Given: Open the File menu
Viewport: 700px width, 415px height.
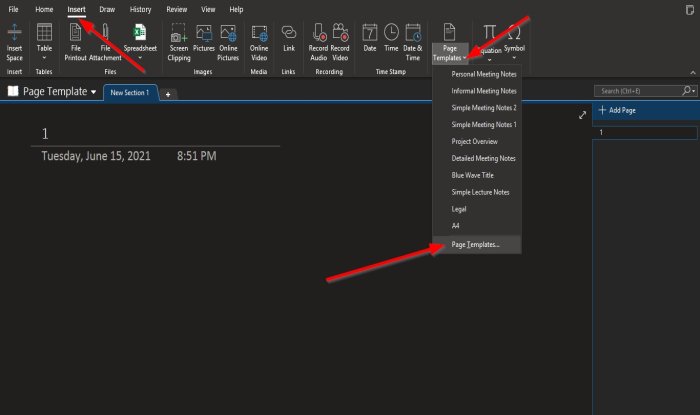Looking at the screenshot, I should coord(13,9).
